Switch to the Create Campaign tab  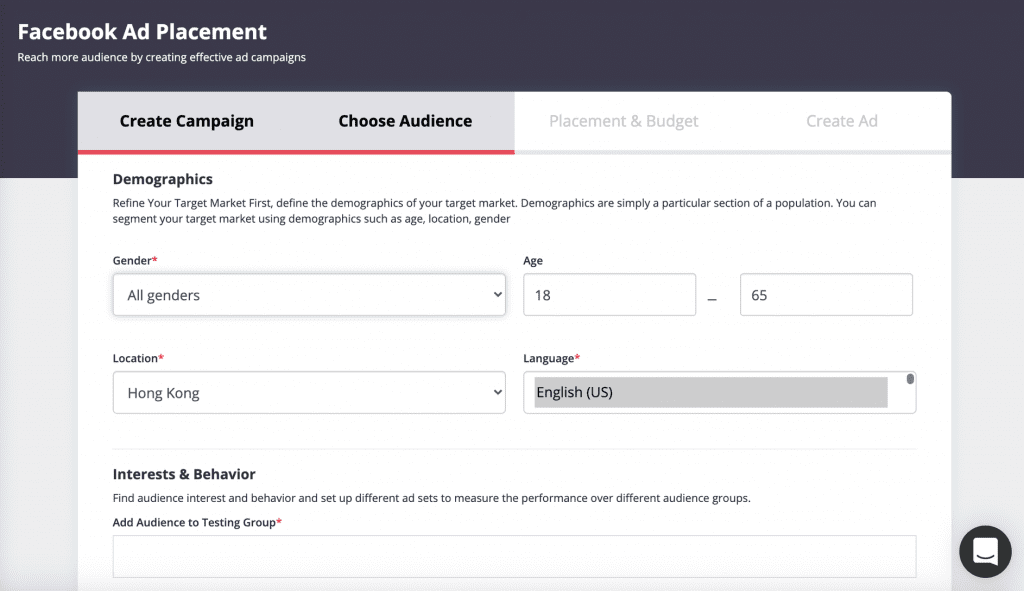pos(187,121)
